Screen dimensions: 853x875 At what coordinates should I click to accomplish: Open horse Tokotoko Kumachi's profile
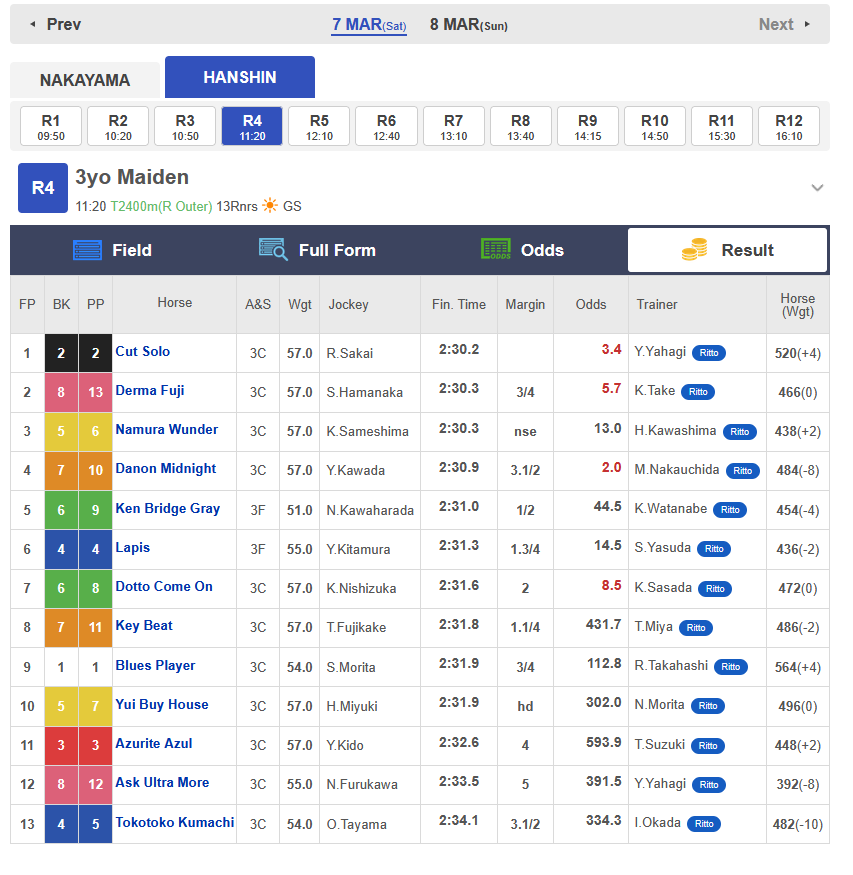coord(175,823)
